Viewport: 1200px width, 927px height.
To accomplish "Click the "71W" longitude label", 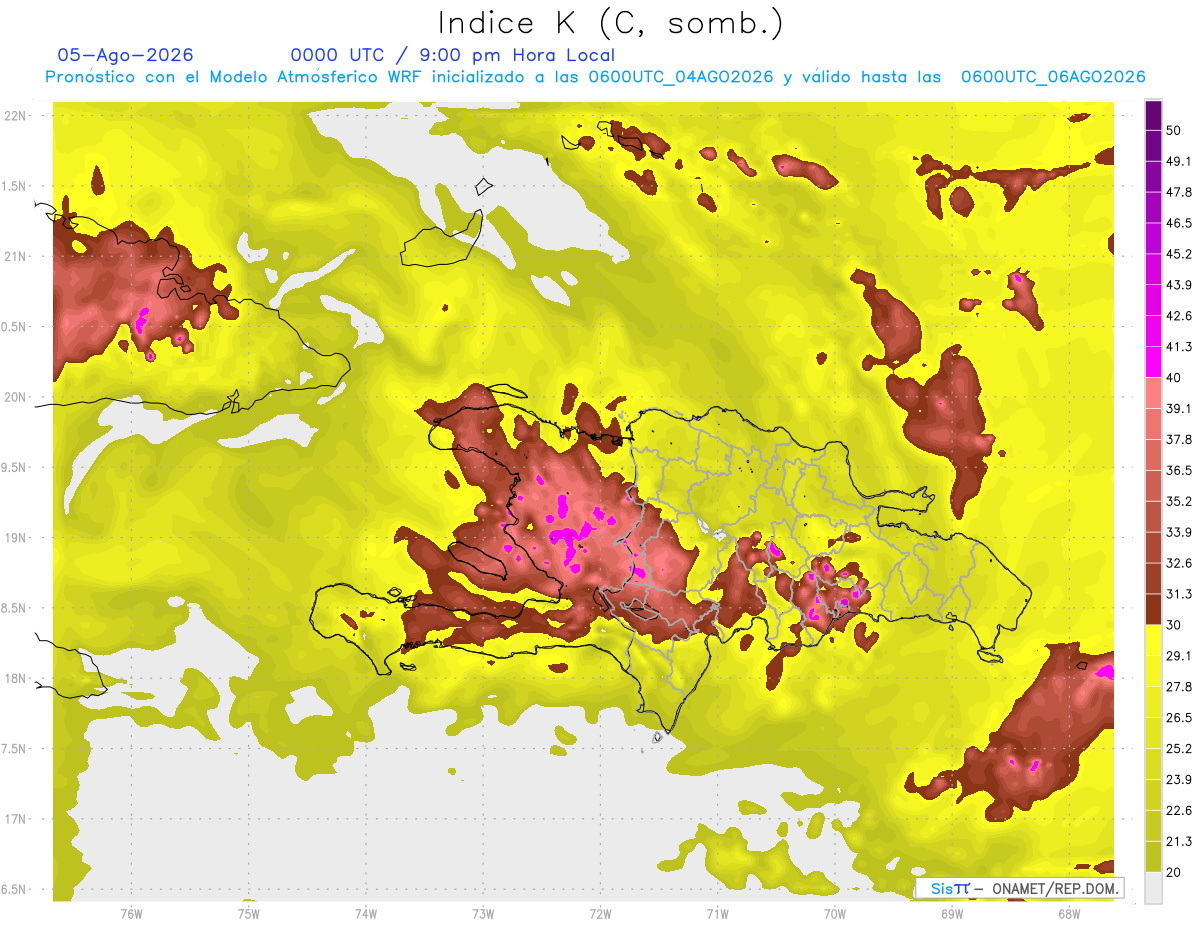I will [717, 913].
